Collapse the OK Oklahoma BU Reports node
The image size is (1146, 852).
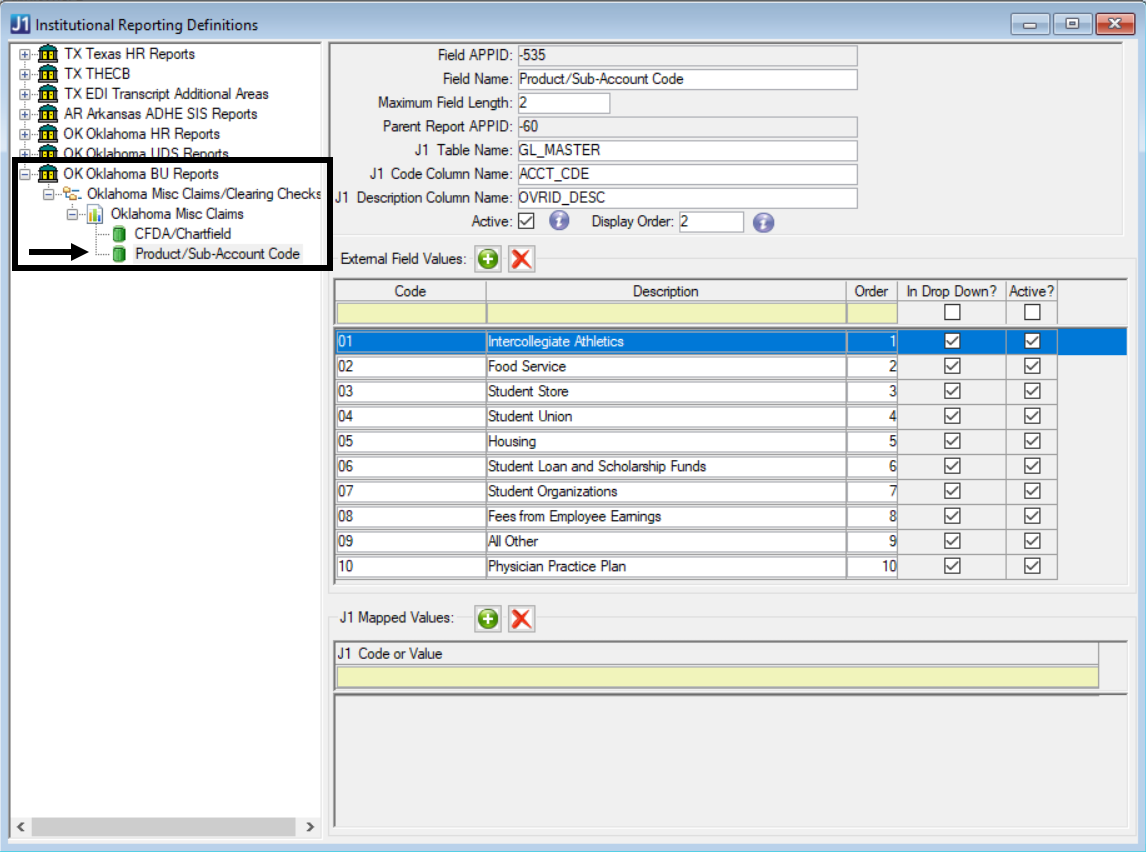26,174
